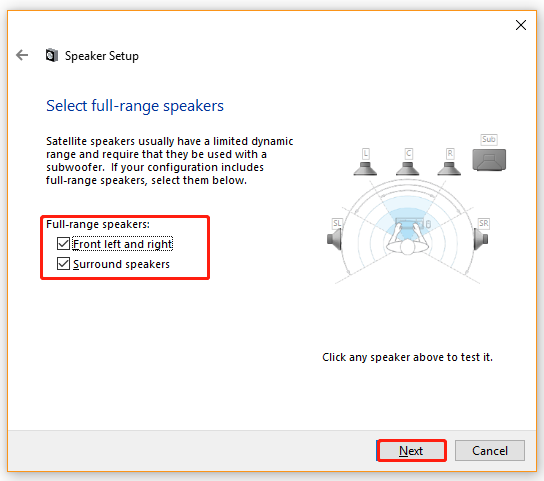Test the subwoofer speaker icon
The height and width of the screenshot is (481, 544).
pyautogui.click(x=489, y=160)
